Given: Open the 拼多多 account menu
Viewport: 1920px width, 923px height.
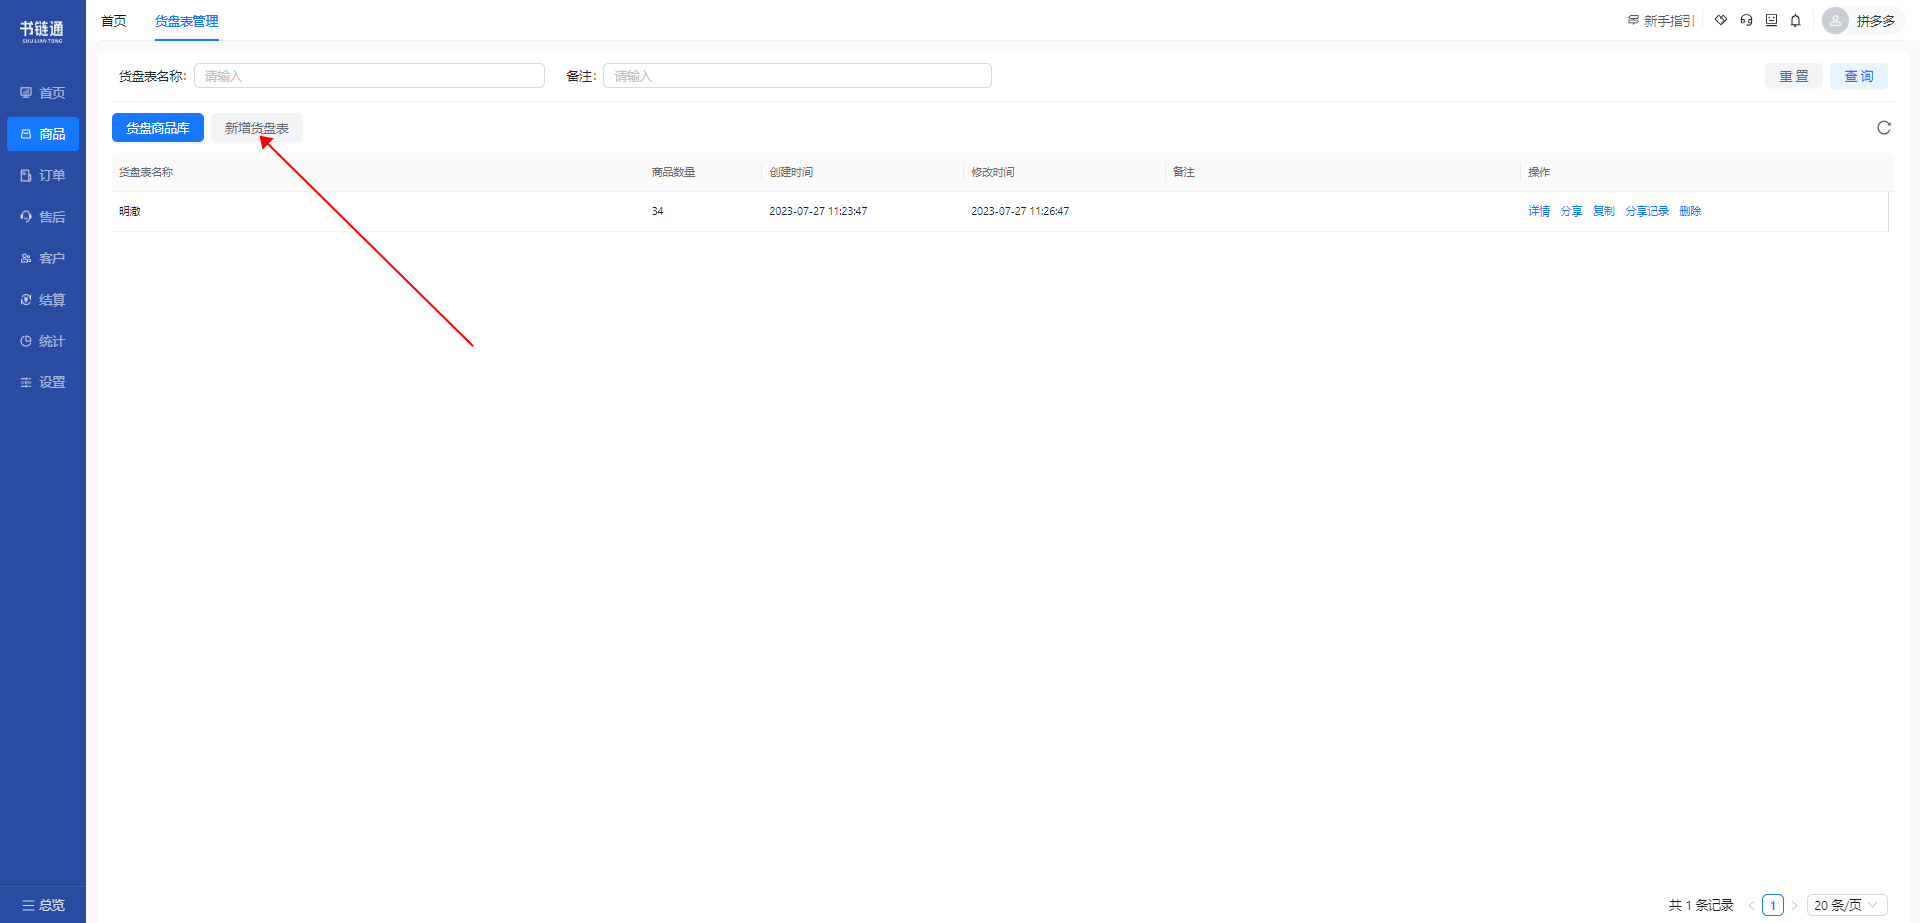Looking at the screenshot, I should [1876, 21].
